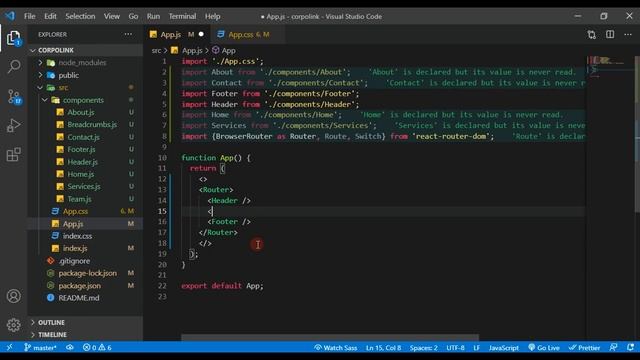Screen dimensions: 640x360
Task: Open the Help menu
Action: 212,16
